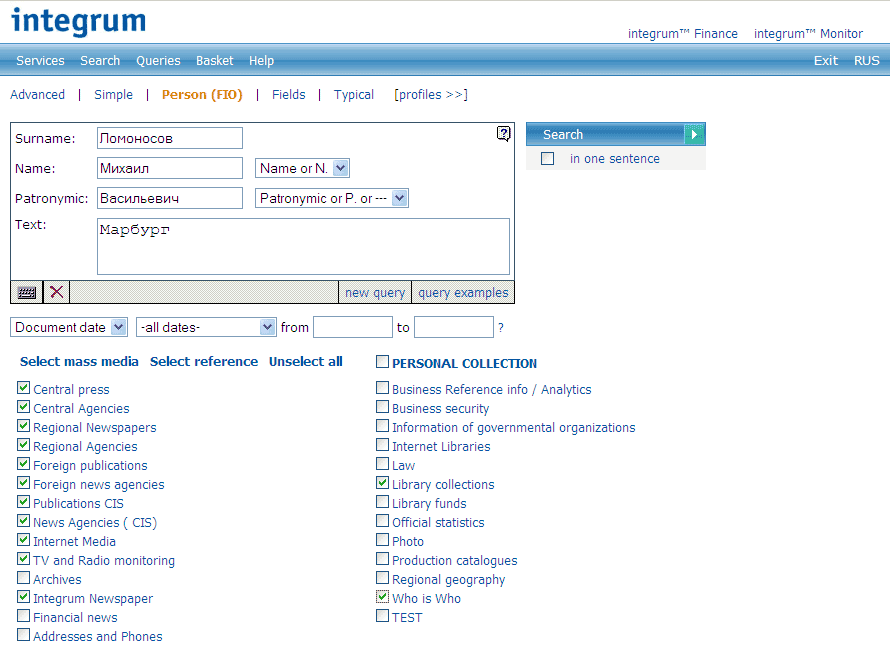Switch to the Advanced search tab
890x655 pixels.
point(37,95)
